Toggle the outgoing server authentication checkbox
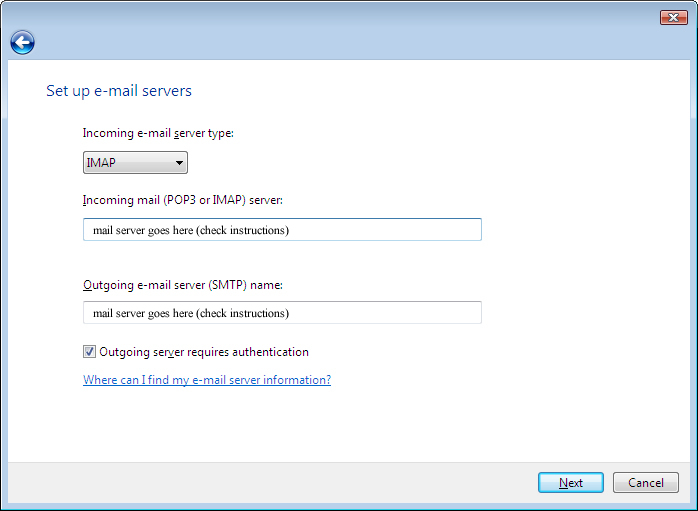The image size is (698, 511). coord(90,352)
